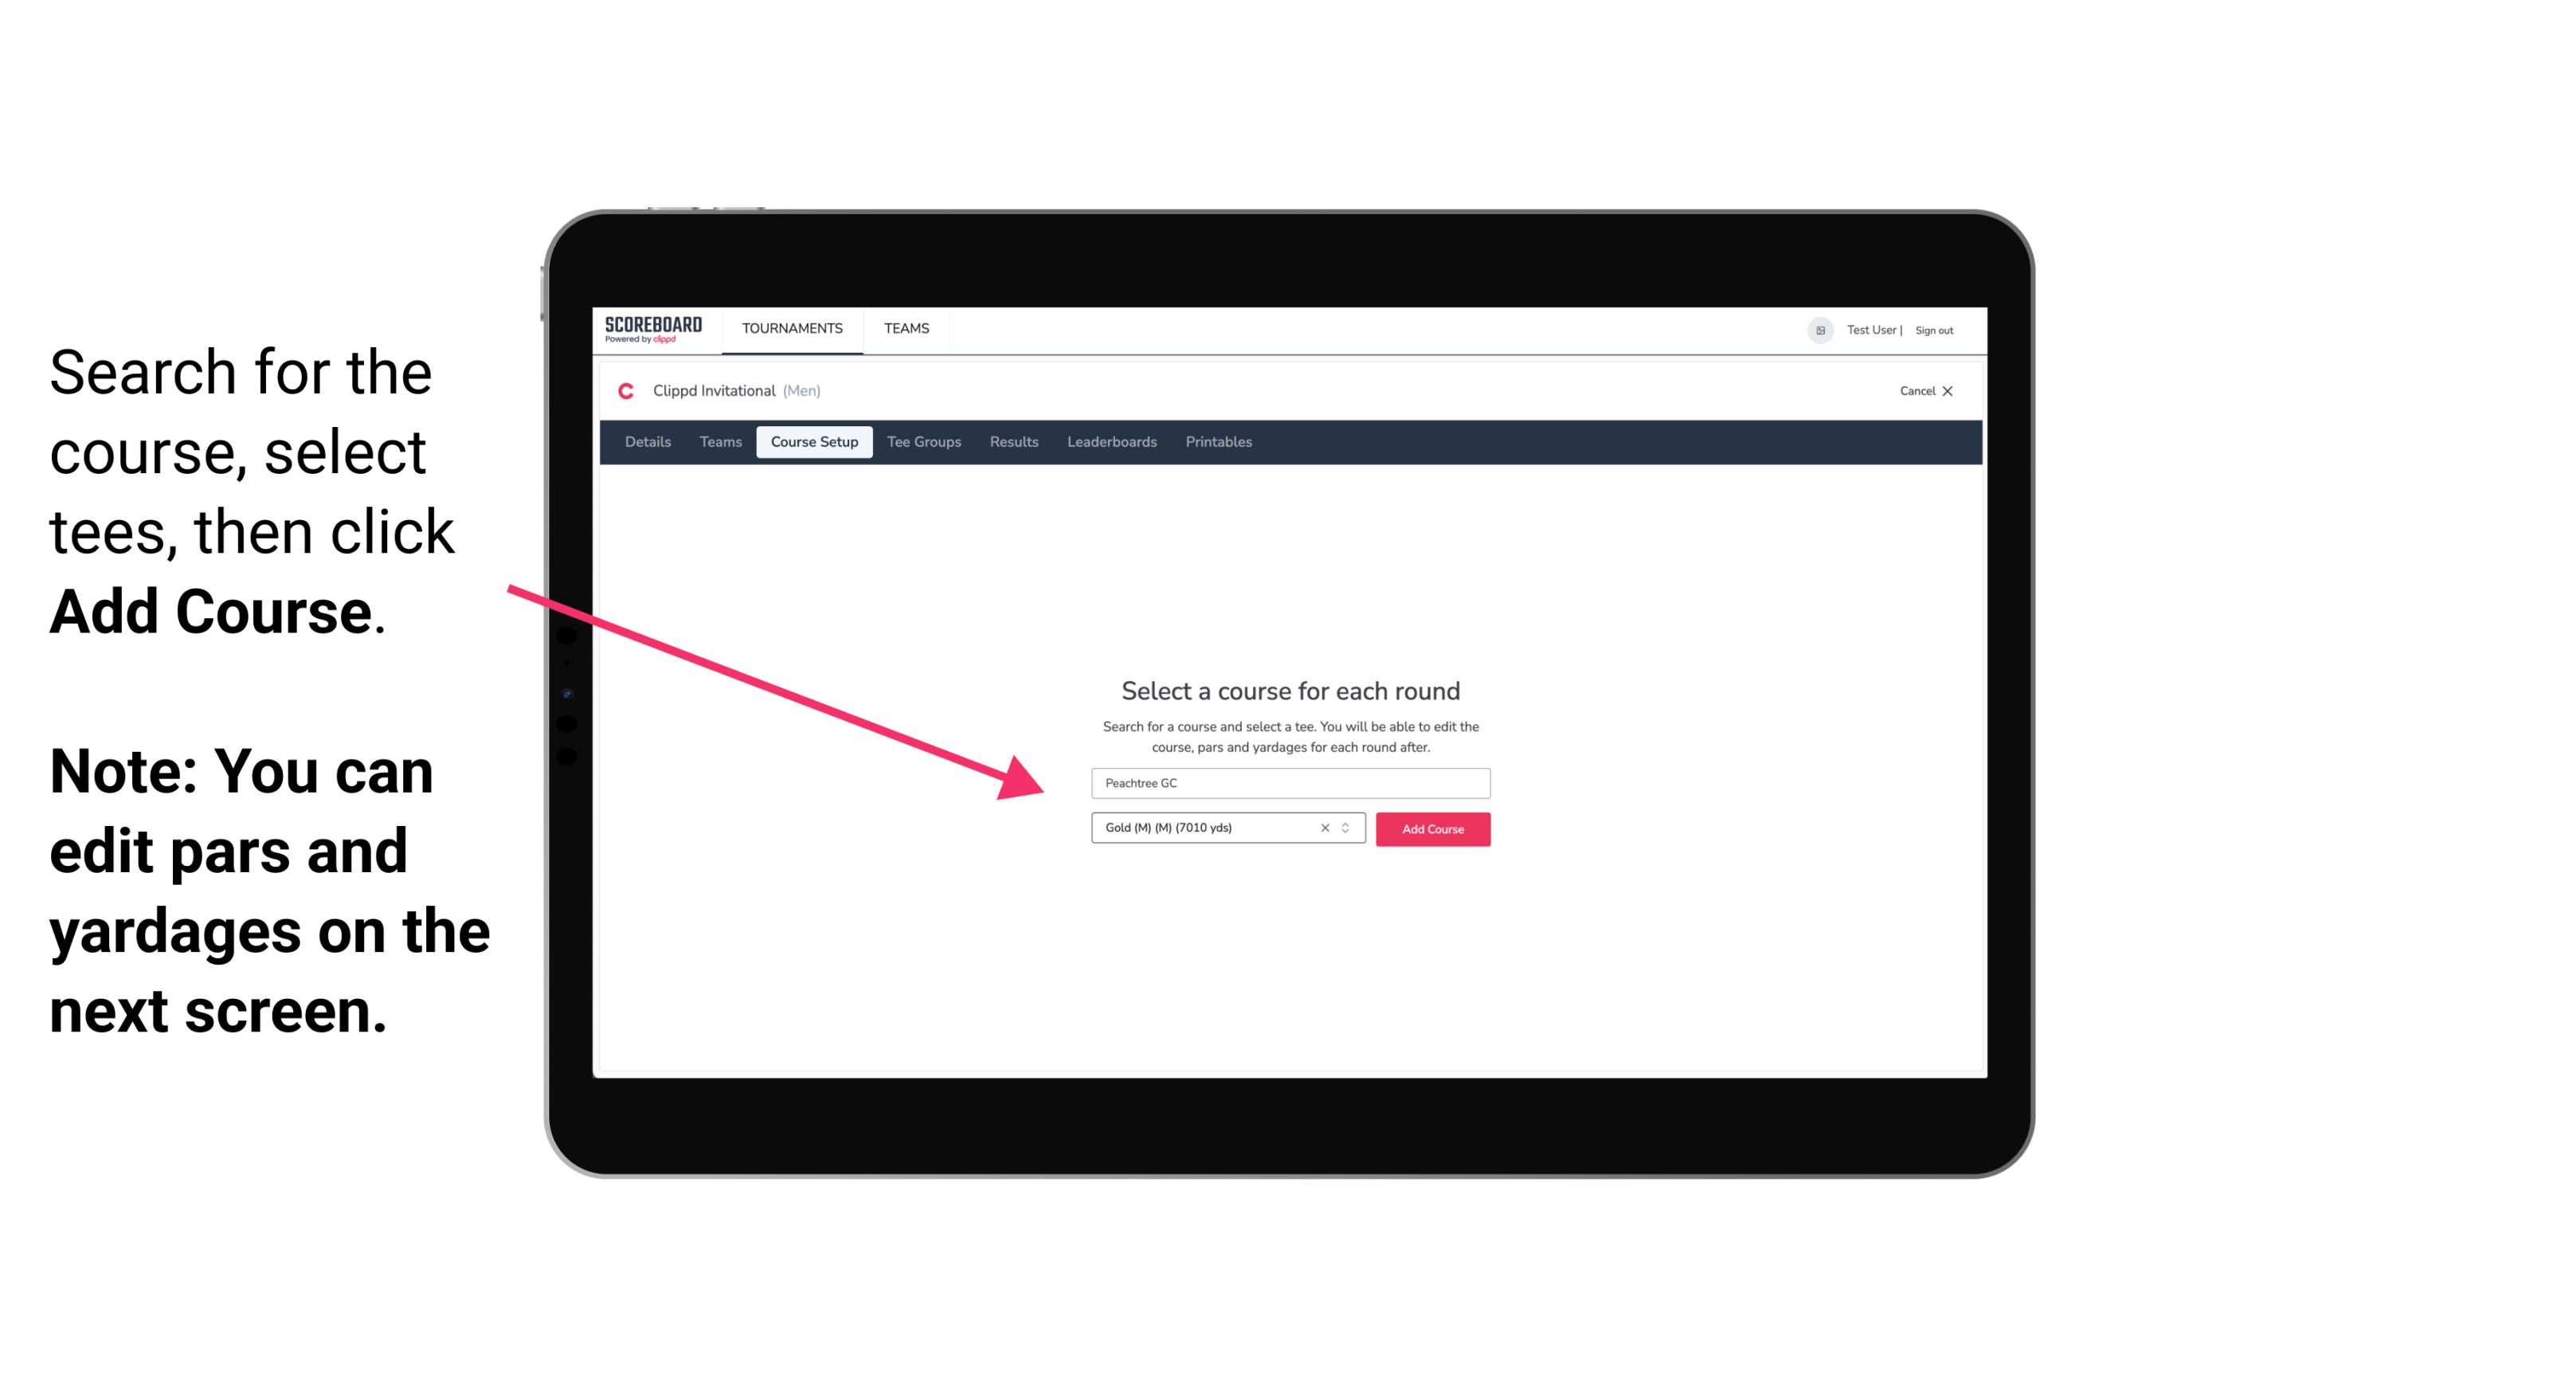2576x1386 pixels.
Task: Click the Tournaments navigation icon
Action: click(792, 327)
